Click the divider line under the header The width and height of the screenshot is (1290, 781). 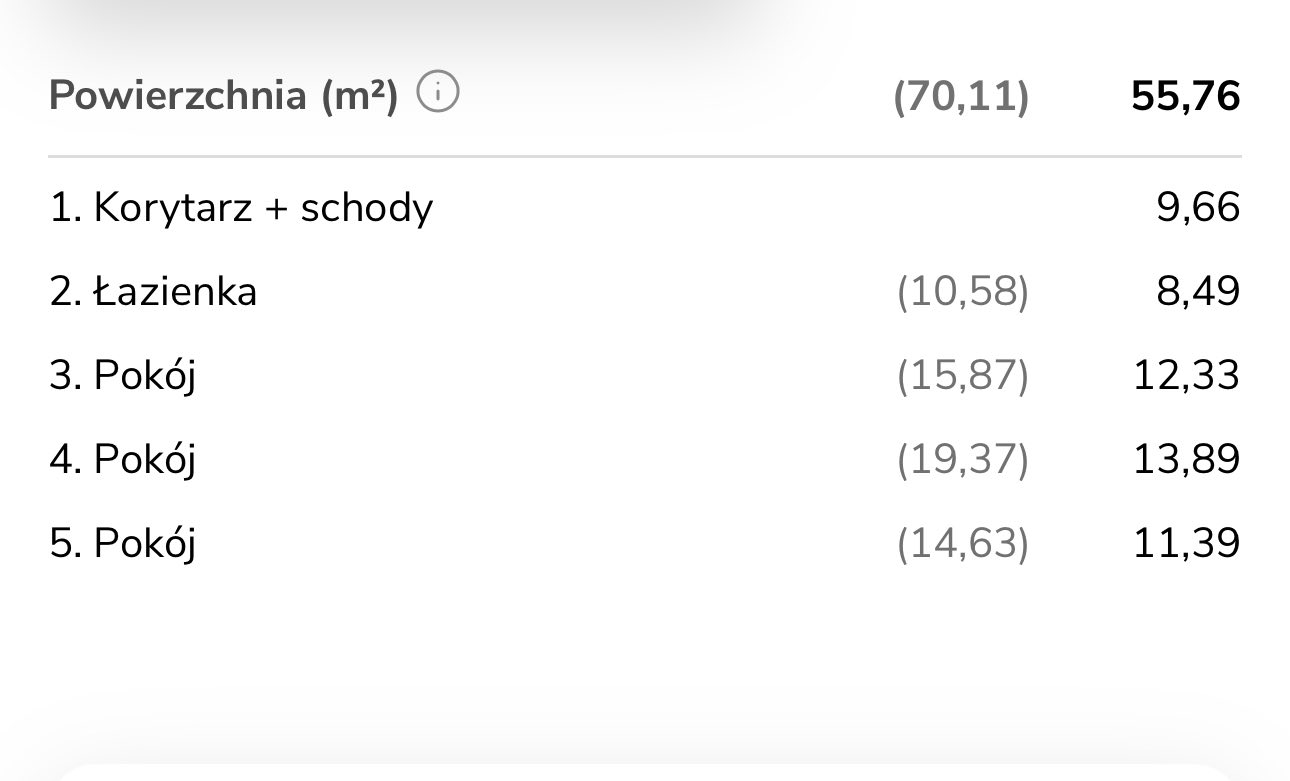coord(645,157)
